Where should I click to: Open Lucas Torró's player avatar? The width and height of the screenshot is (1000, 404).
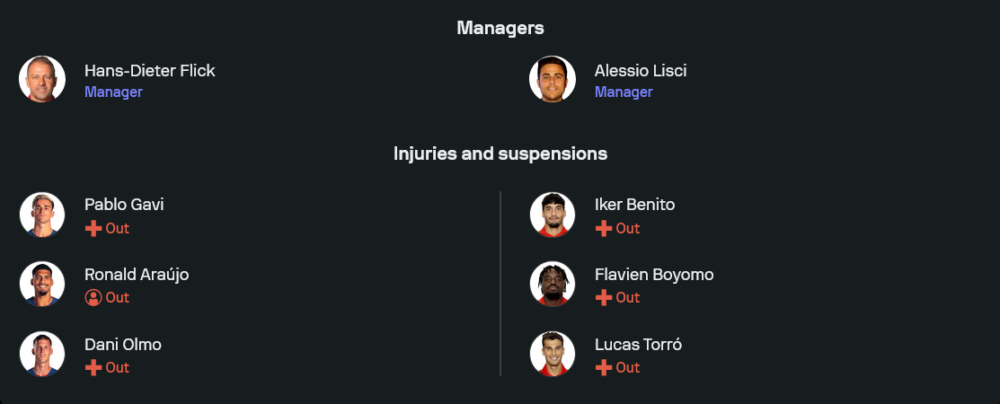pyautogui.click(x=552, y=354)
